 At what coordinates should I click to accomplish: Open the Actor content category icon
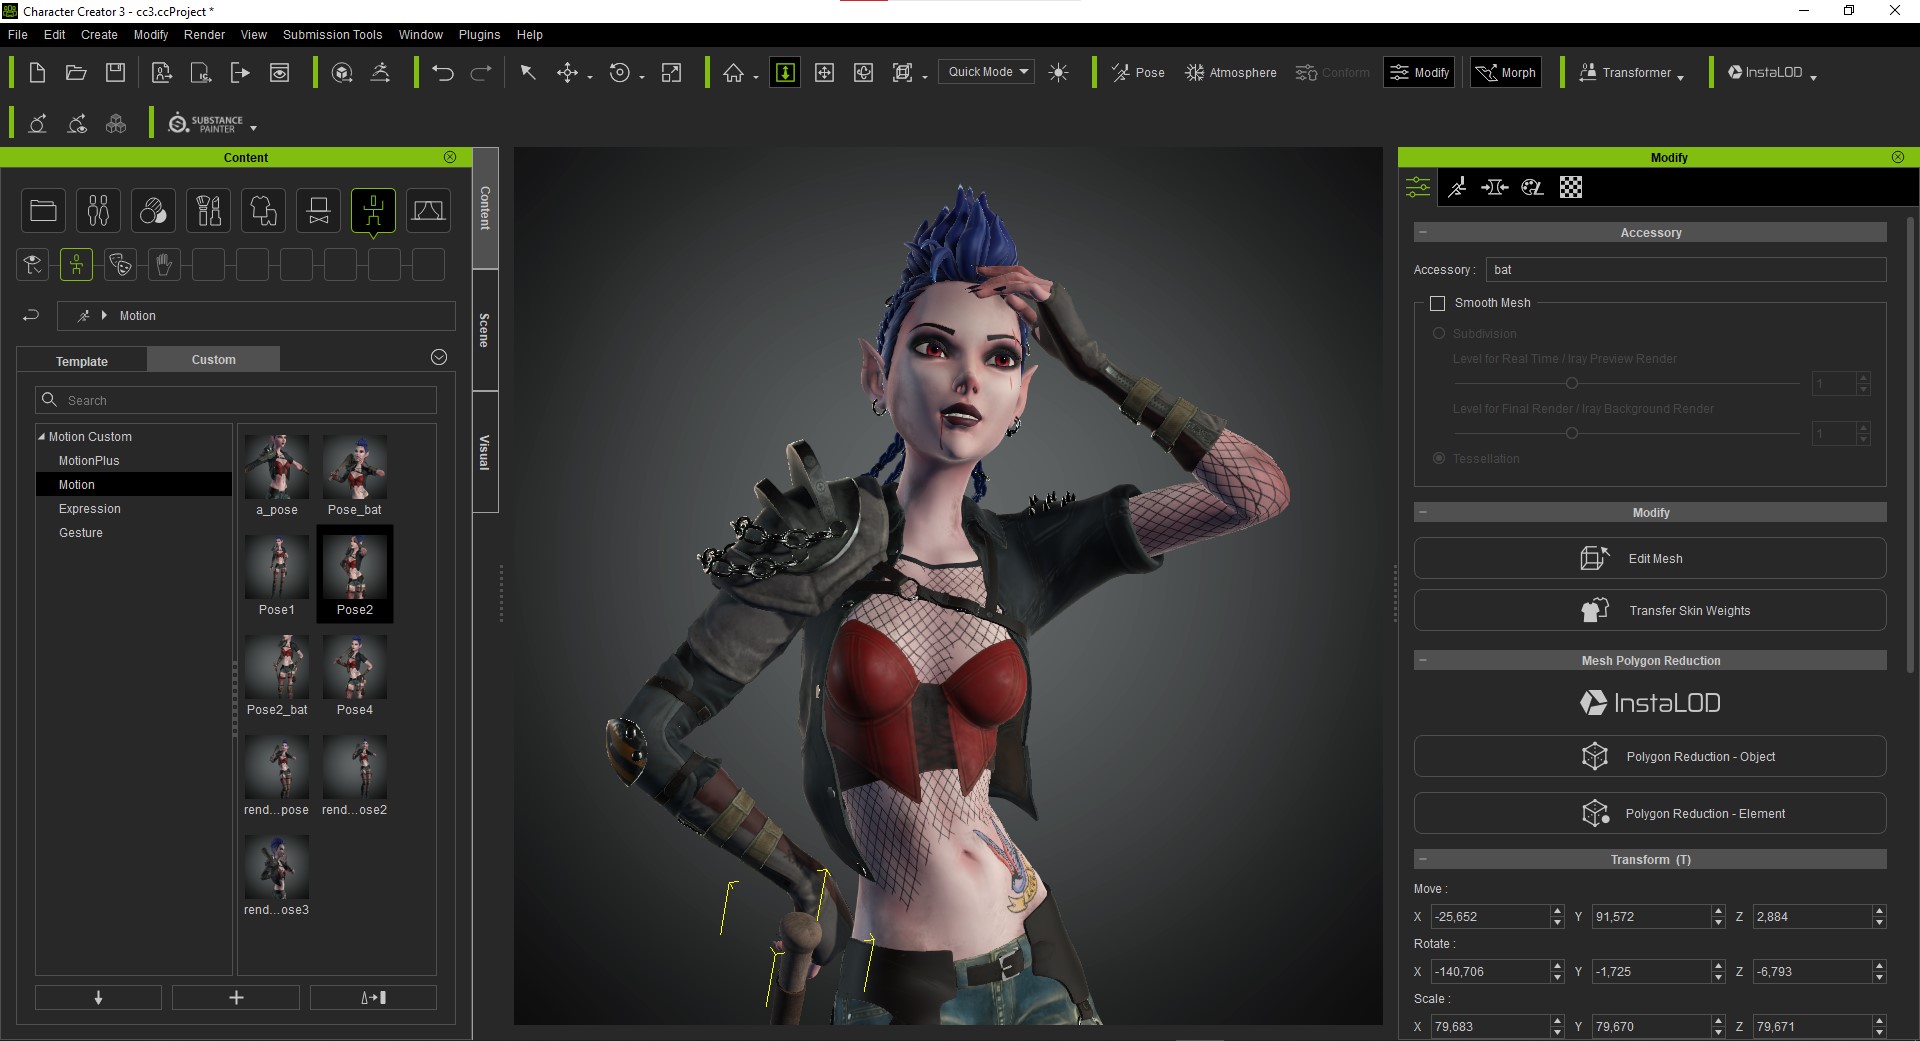[98, 210]
